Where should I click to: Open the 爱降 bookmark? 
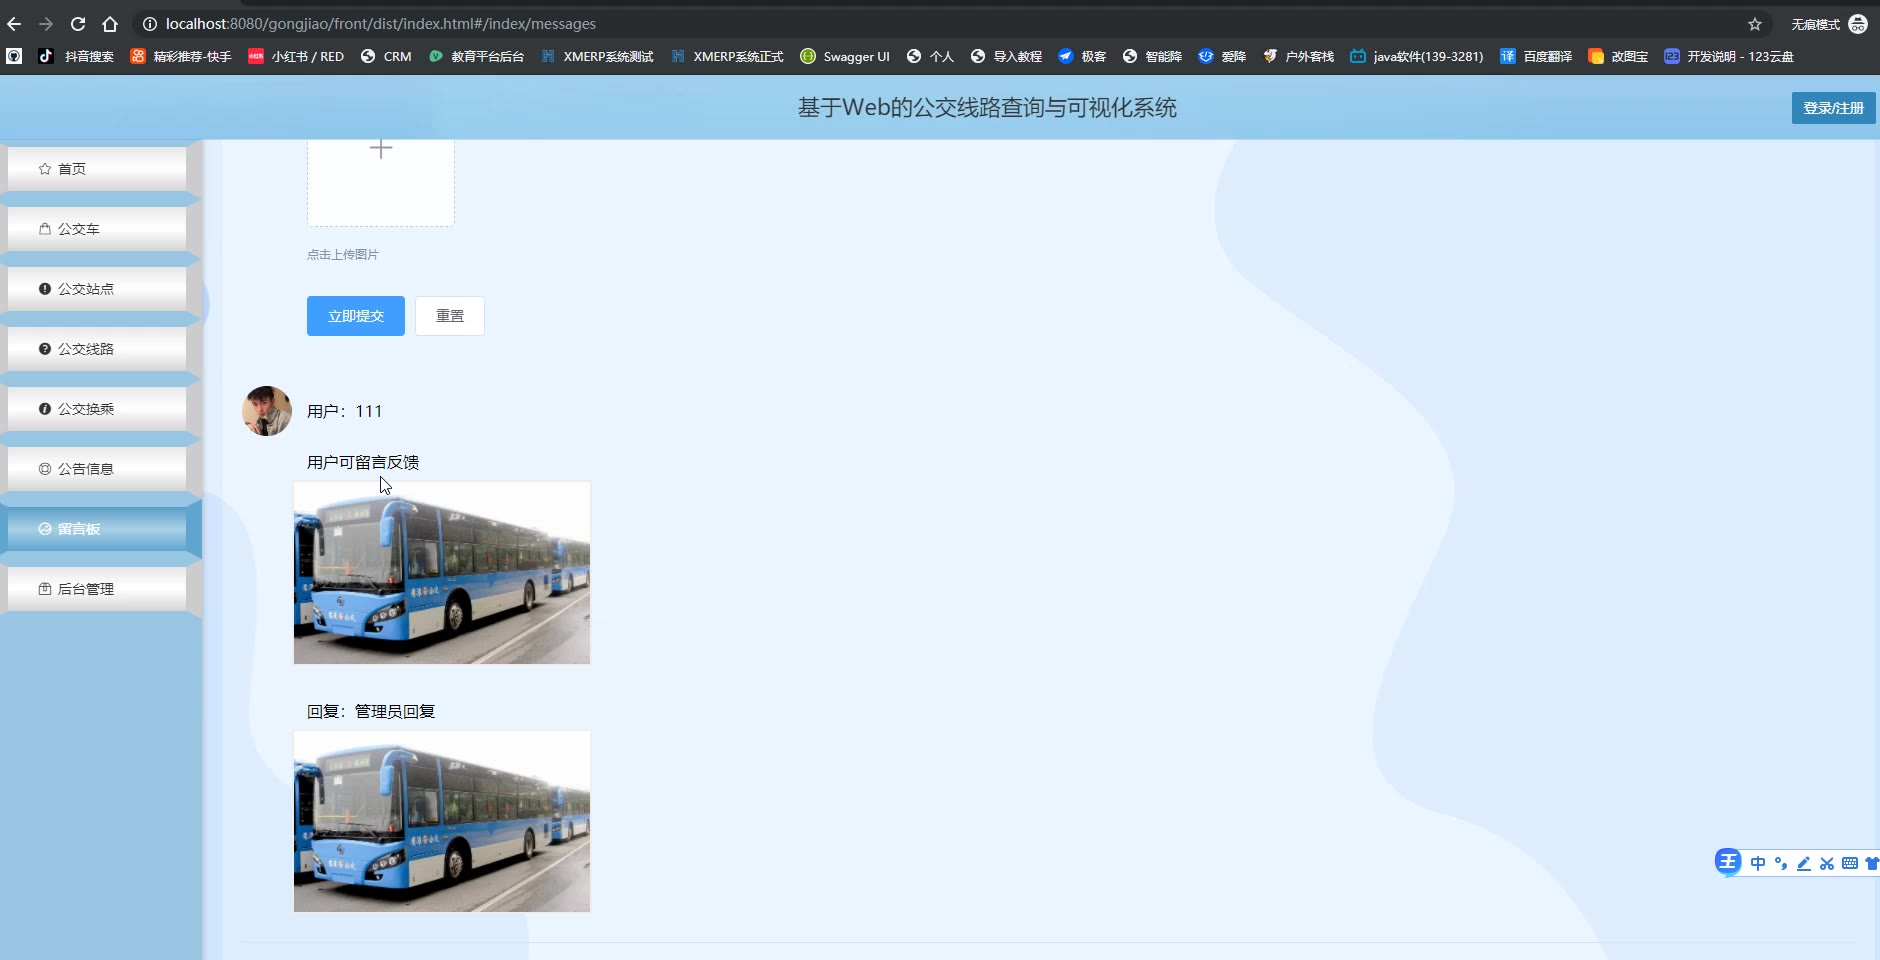click(x=1222, y=56)
